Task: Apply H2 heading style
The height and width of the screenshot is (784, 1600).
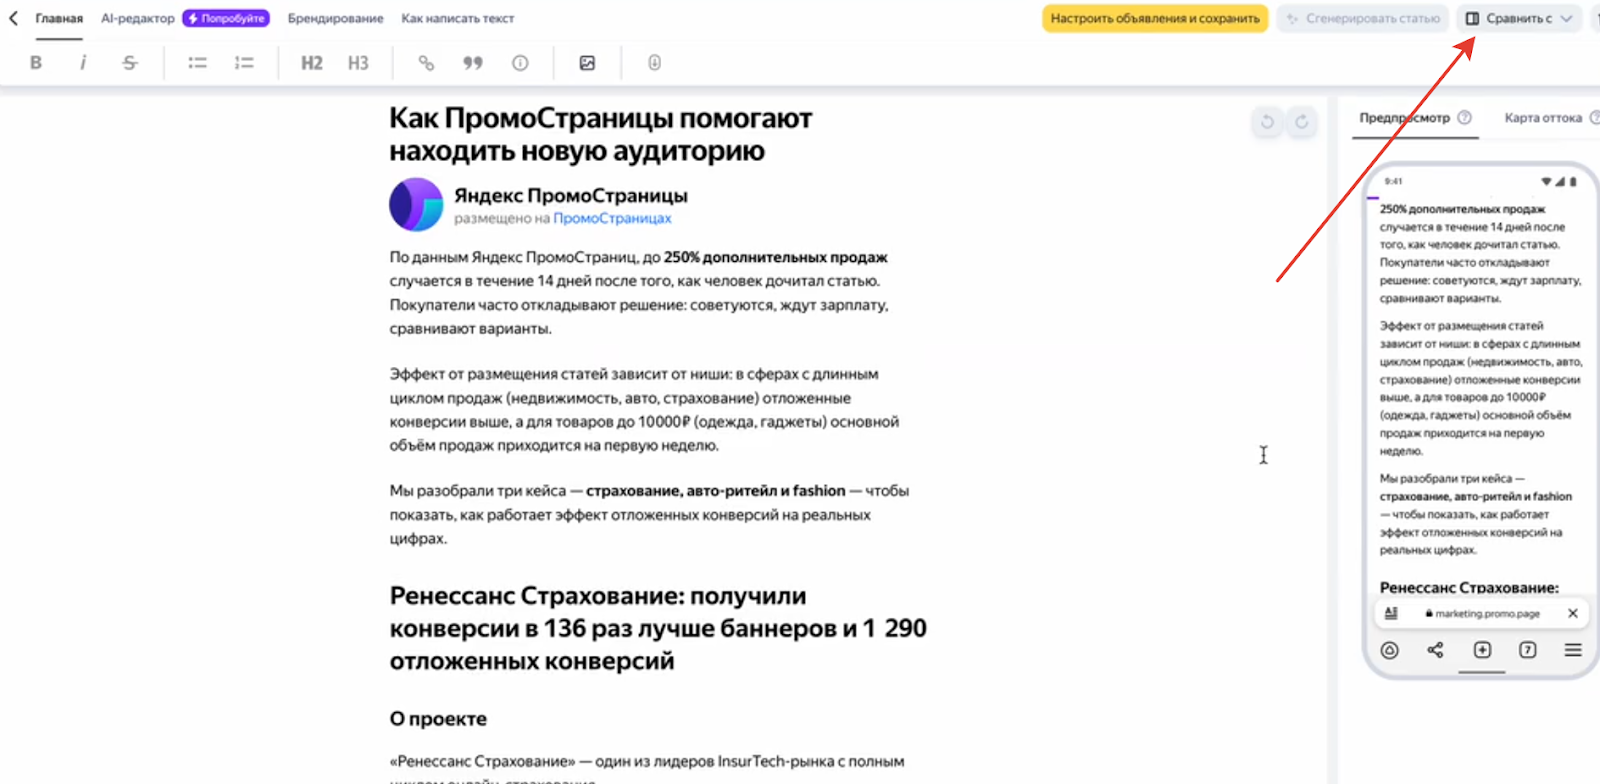Action: click(x=312, y=63)
